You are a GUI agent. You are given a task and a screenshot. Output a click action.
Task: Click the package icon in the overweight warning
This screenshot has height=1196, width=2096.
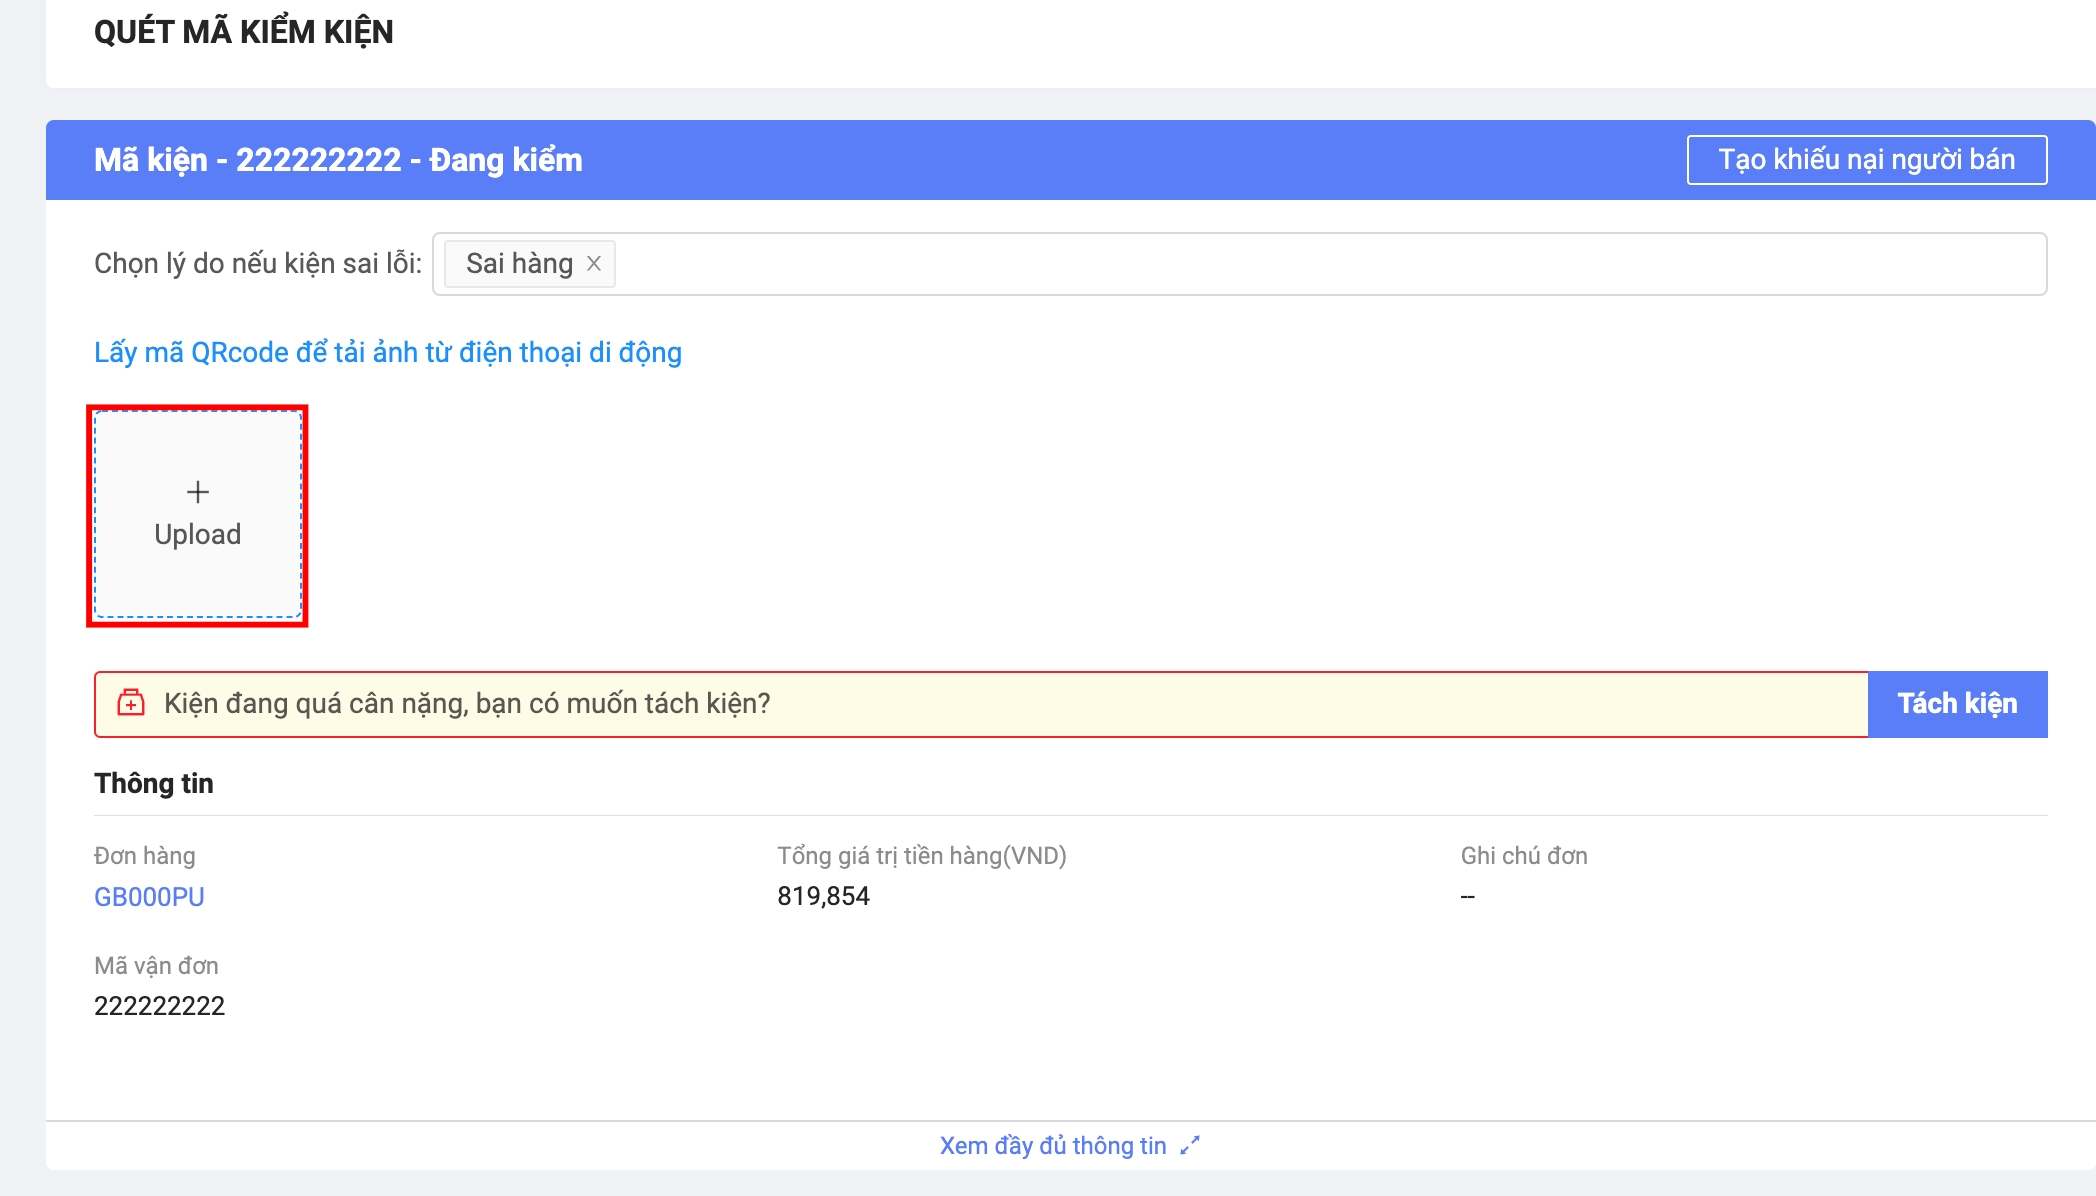[131, 703]
